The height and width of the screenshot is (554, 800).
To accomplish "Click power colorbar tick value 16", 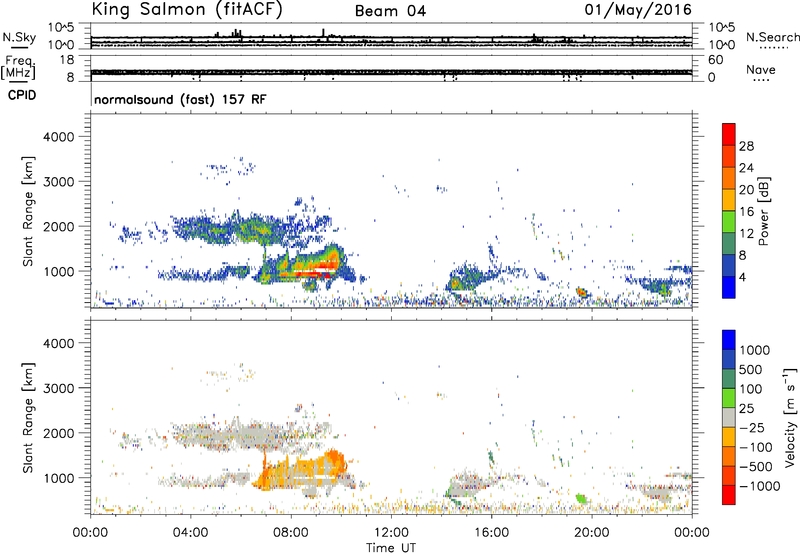I will pyautogui.click(x=746, y=211).
